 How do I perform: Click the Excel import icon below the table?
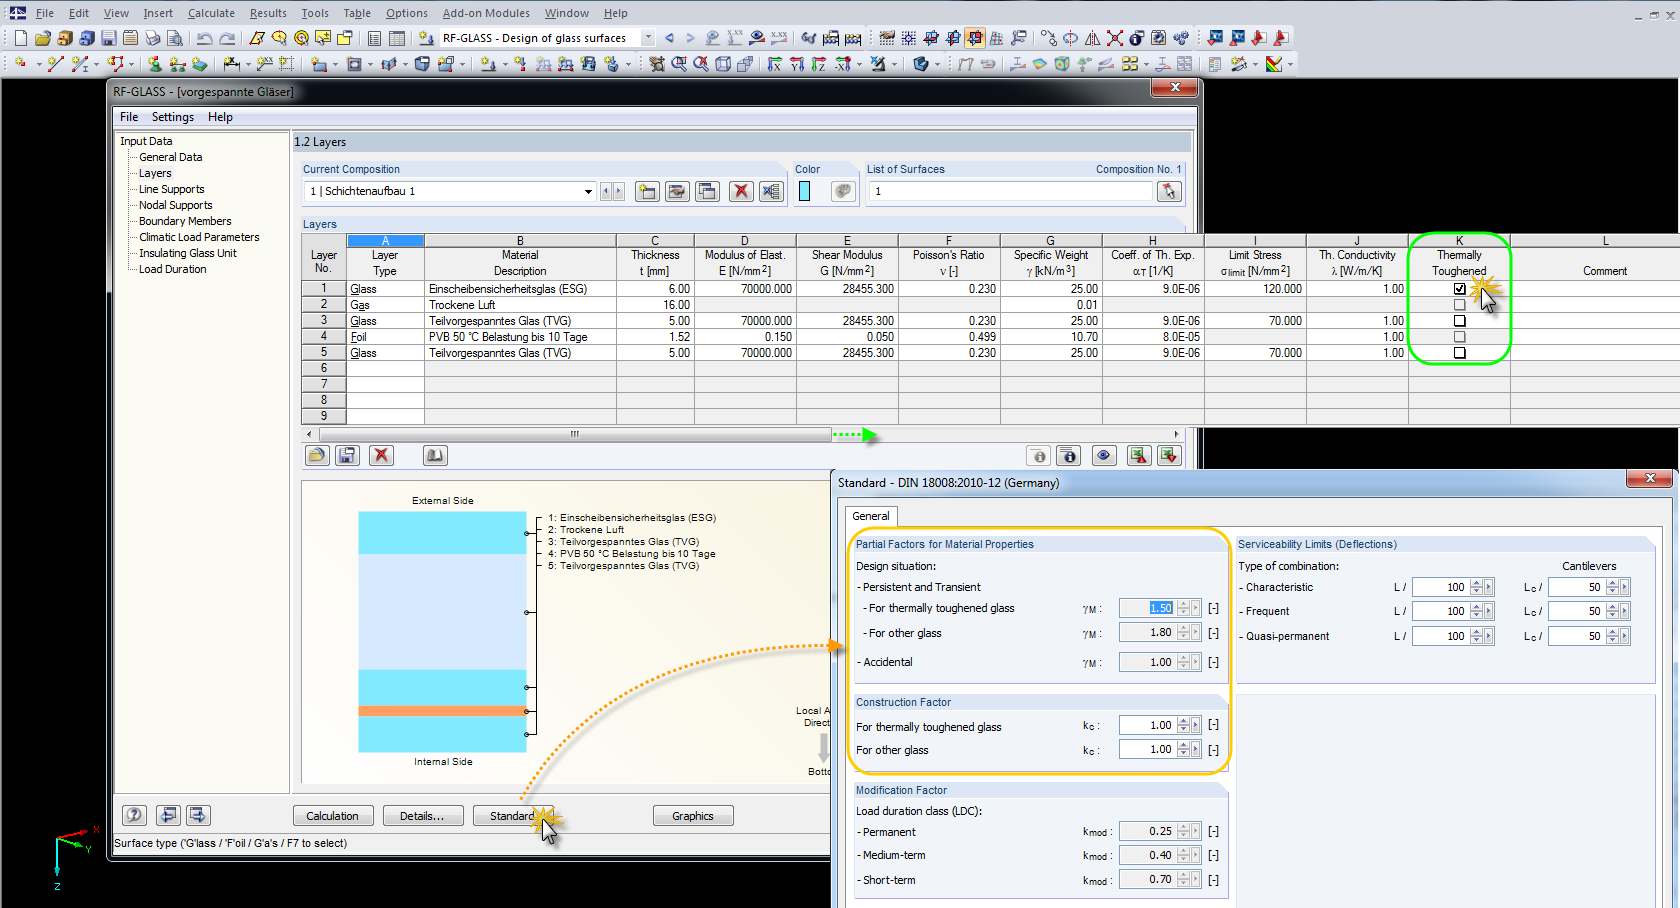point(1168,455)
